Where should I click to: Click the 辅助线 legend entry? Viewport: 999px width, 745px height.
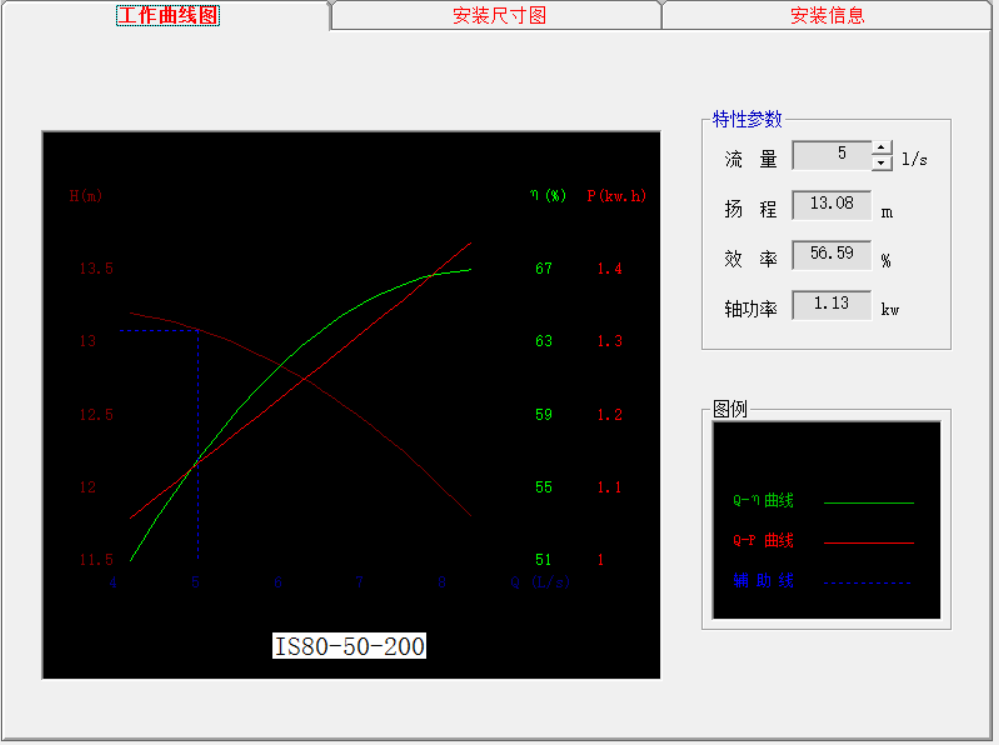click(763, 581)
